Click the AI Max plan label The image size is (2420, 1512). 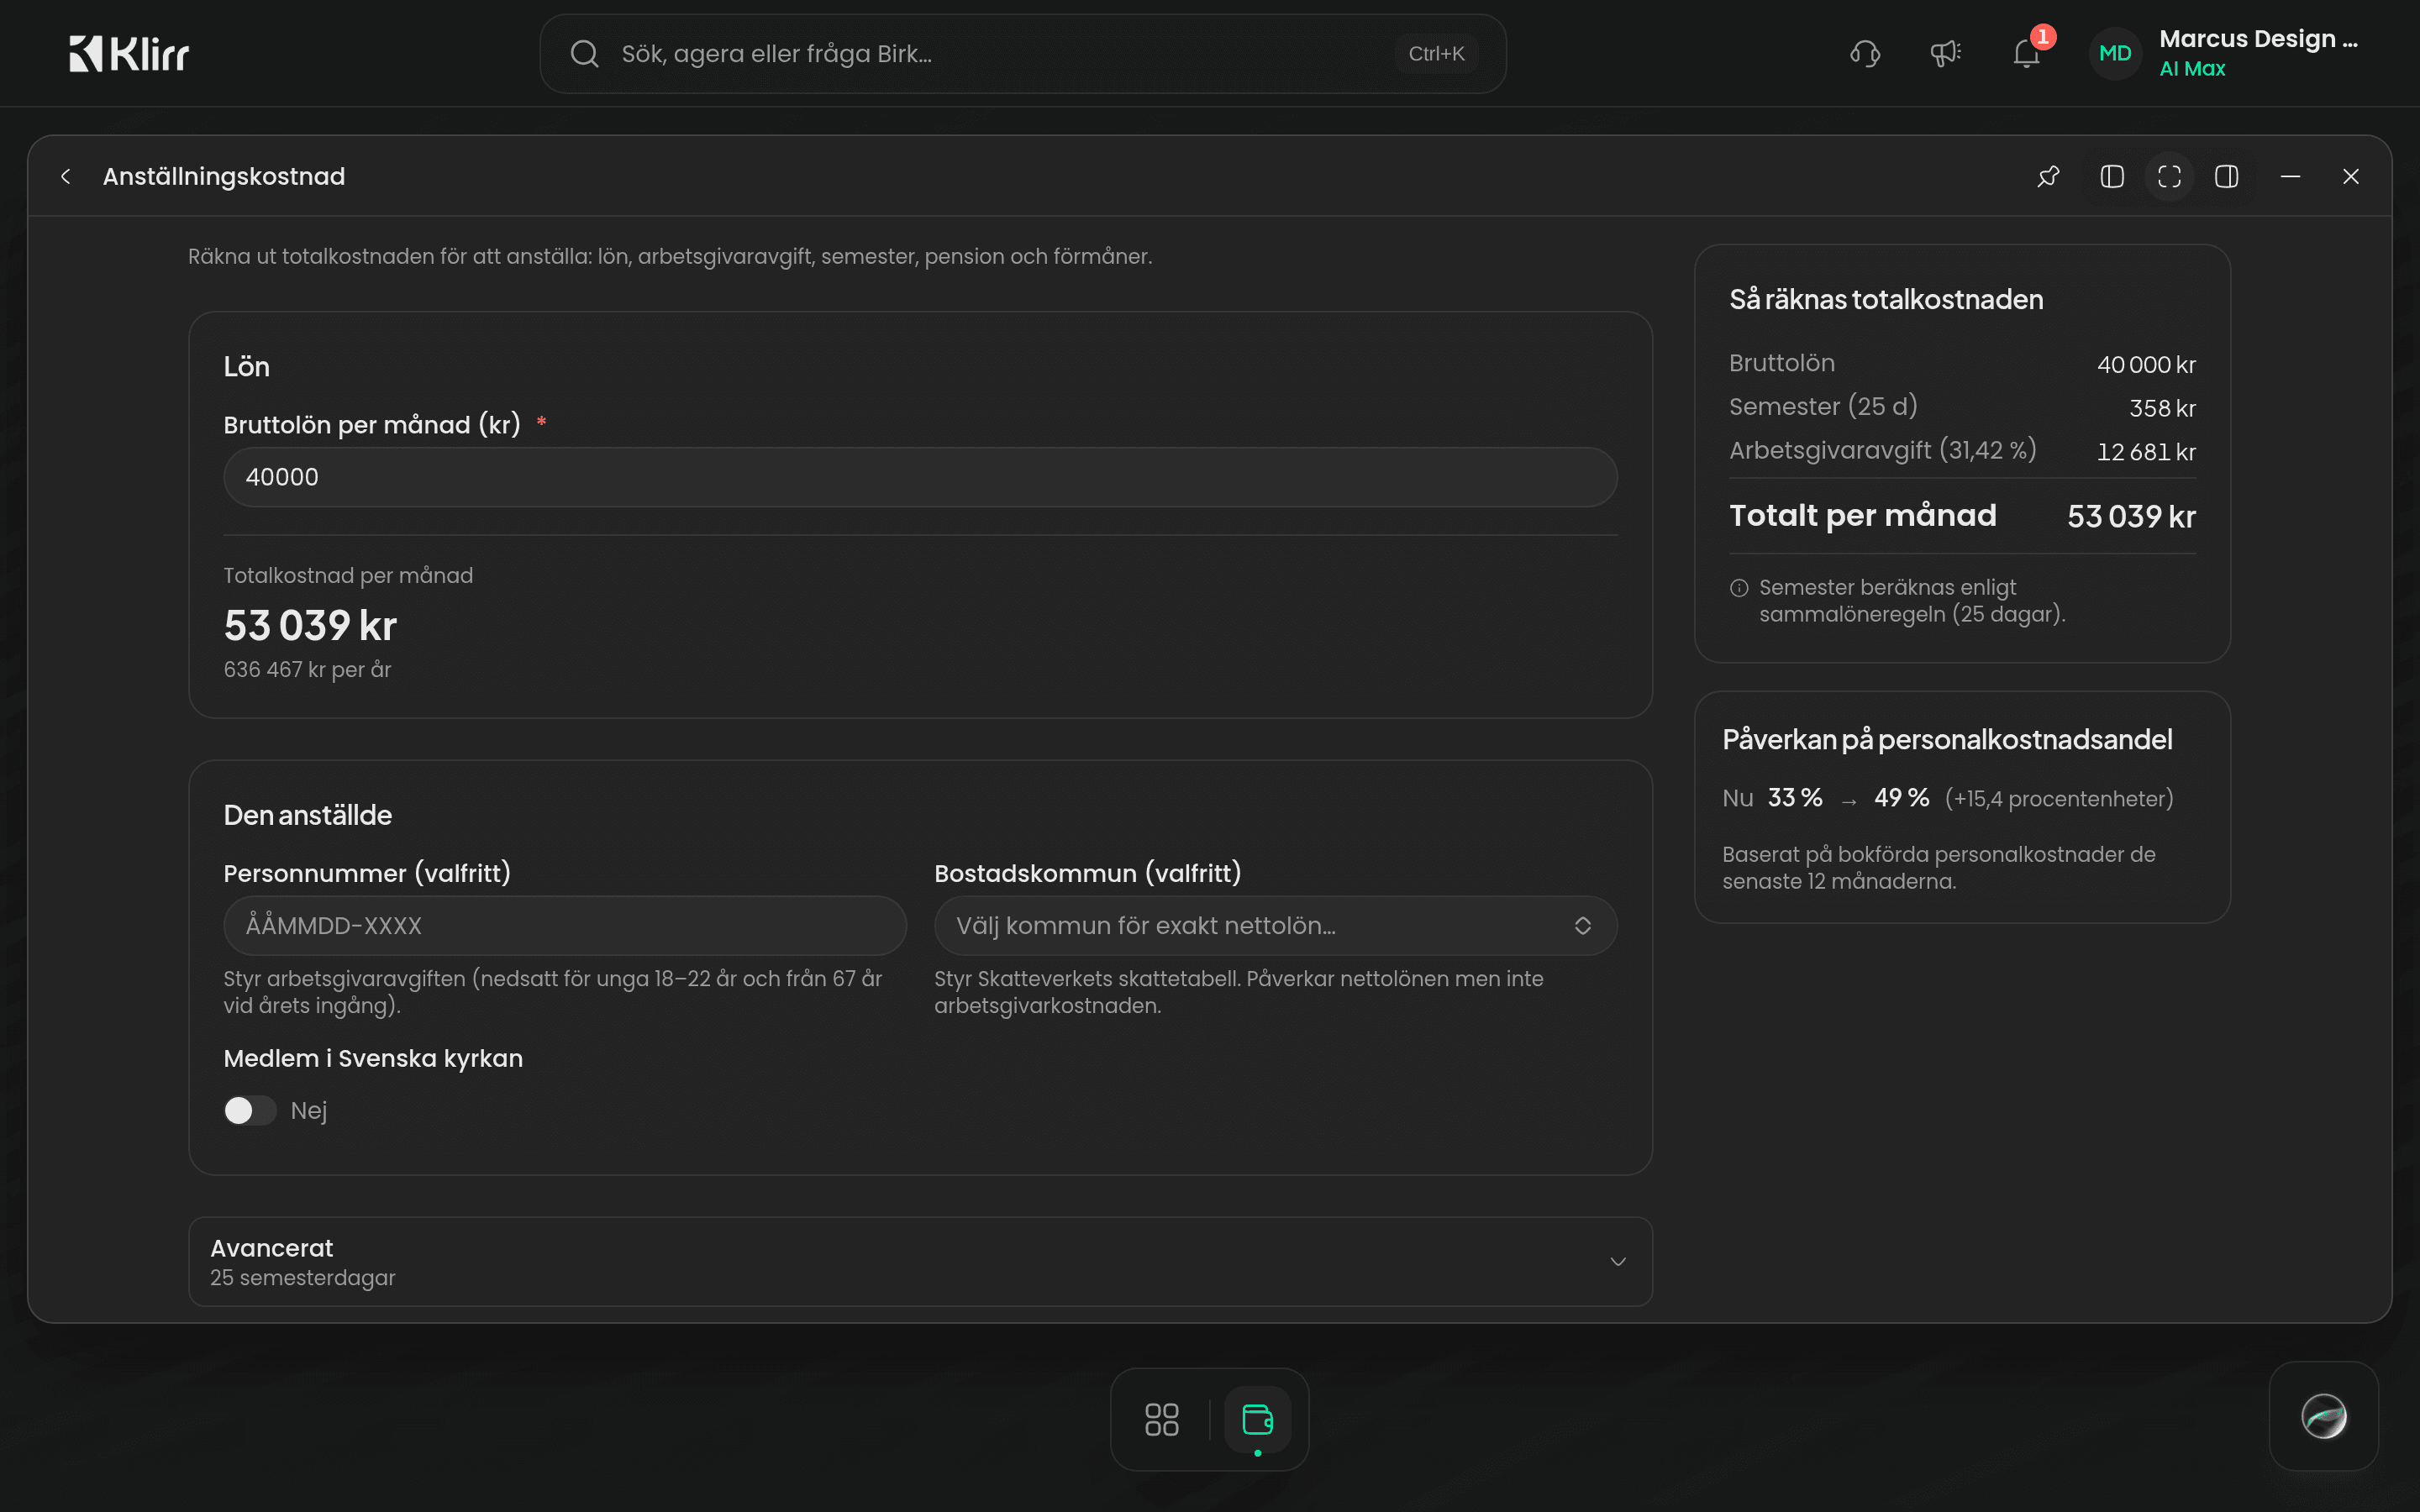coord(2192,69)
